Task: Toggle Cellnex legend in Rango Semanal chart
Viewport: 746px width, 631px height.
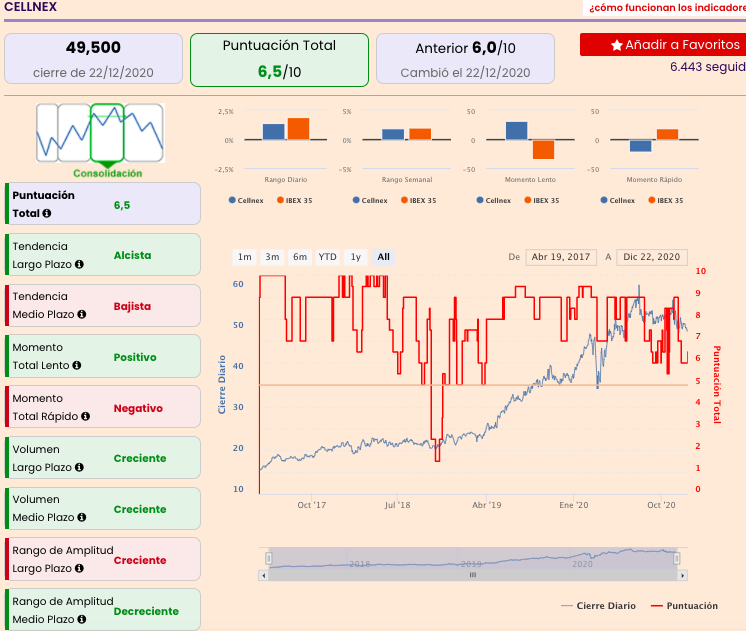Action: [370, 200]
